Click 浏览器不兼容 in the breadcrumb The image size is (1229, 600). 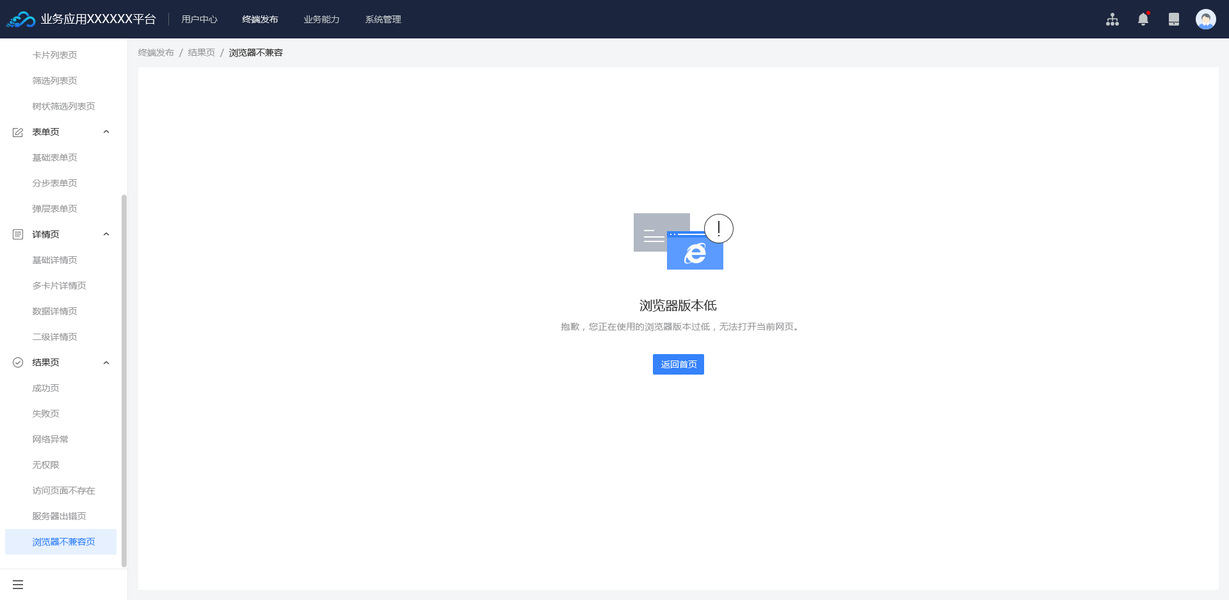256,52
